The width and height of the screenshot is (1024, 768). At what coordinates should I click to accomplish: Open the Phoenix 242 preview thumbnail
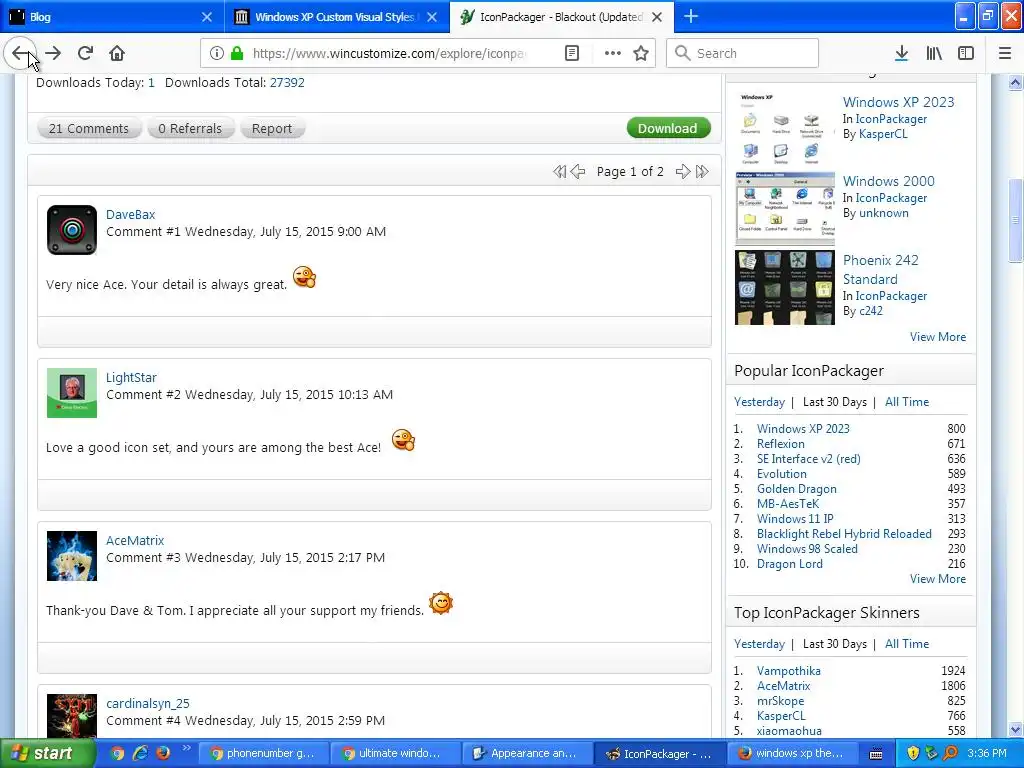point(784,287)
